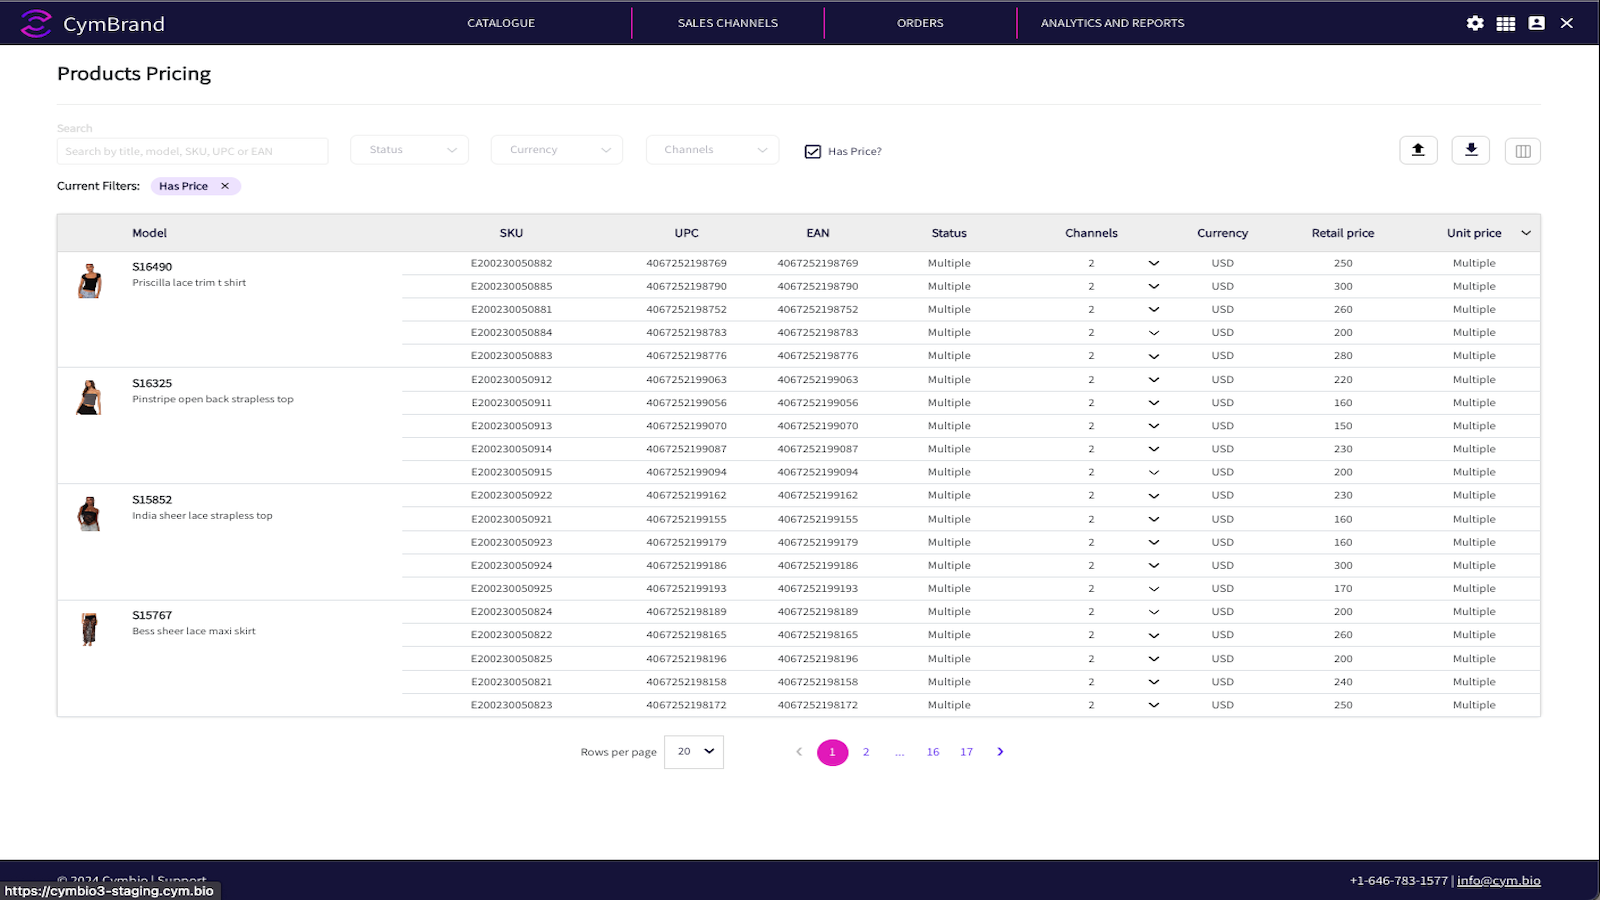Click the info@cym.bio email link
Screen dimensions: 1600x900
[1499, 881]
